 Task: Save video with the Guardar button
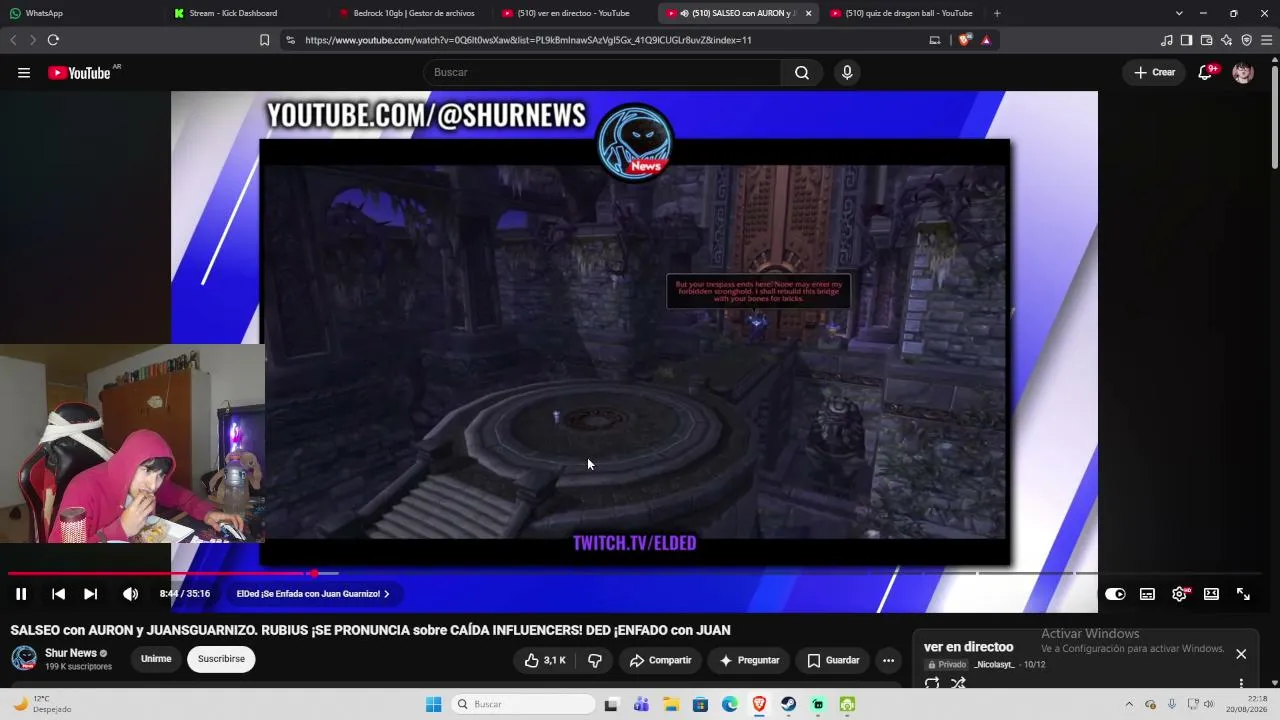click(833, 660)
